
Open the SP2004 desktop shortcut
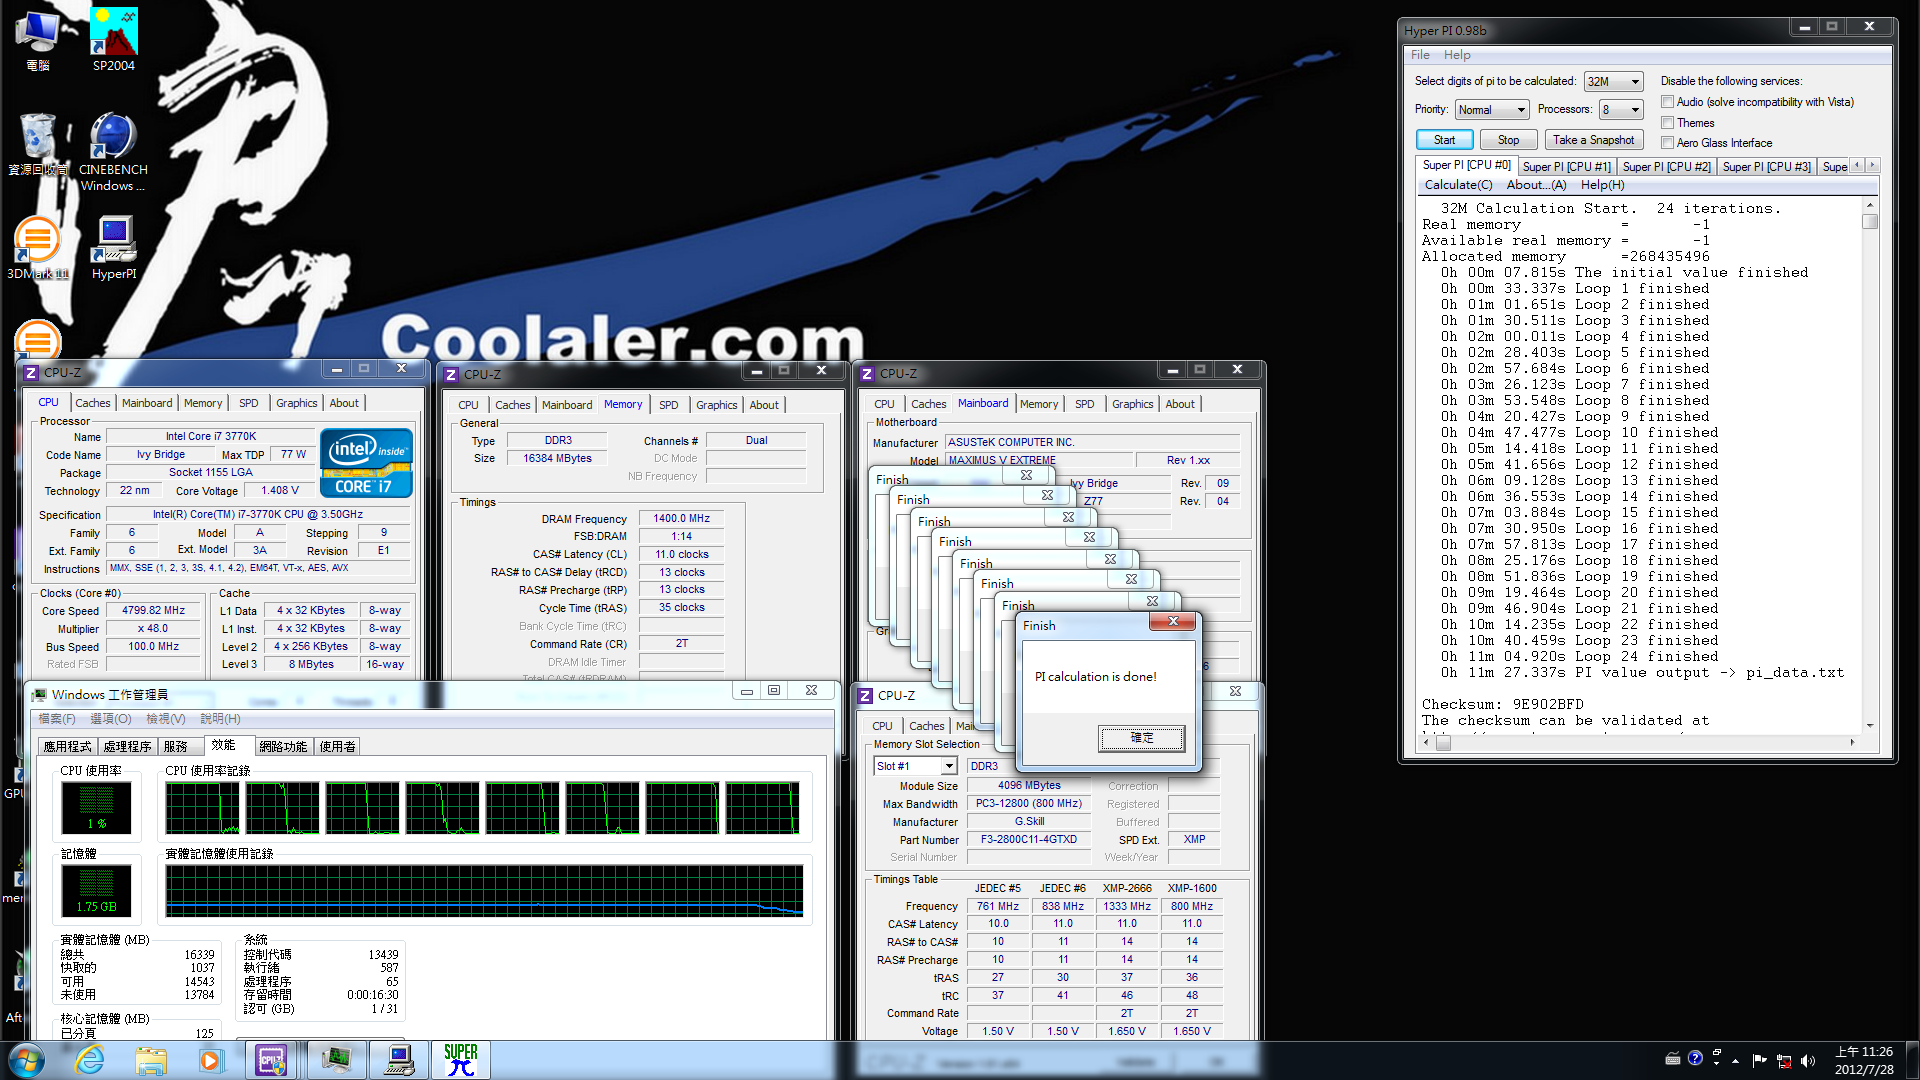point(114,39)
